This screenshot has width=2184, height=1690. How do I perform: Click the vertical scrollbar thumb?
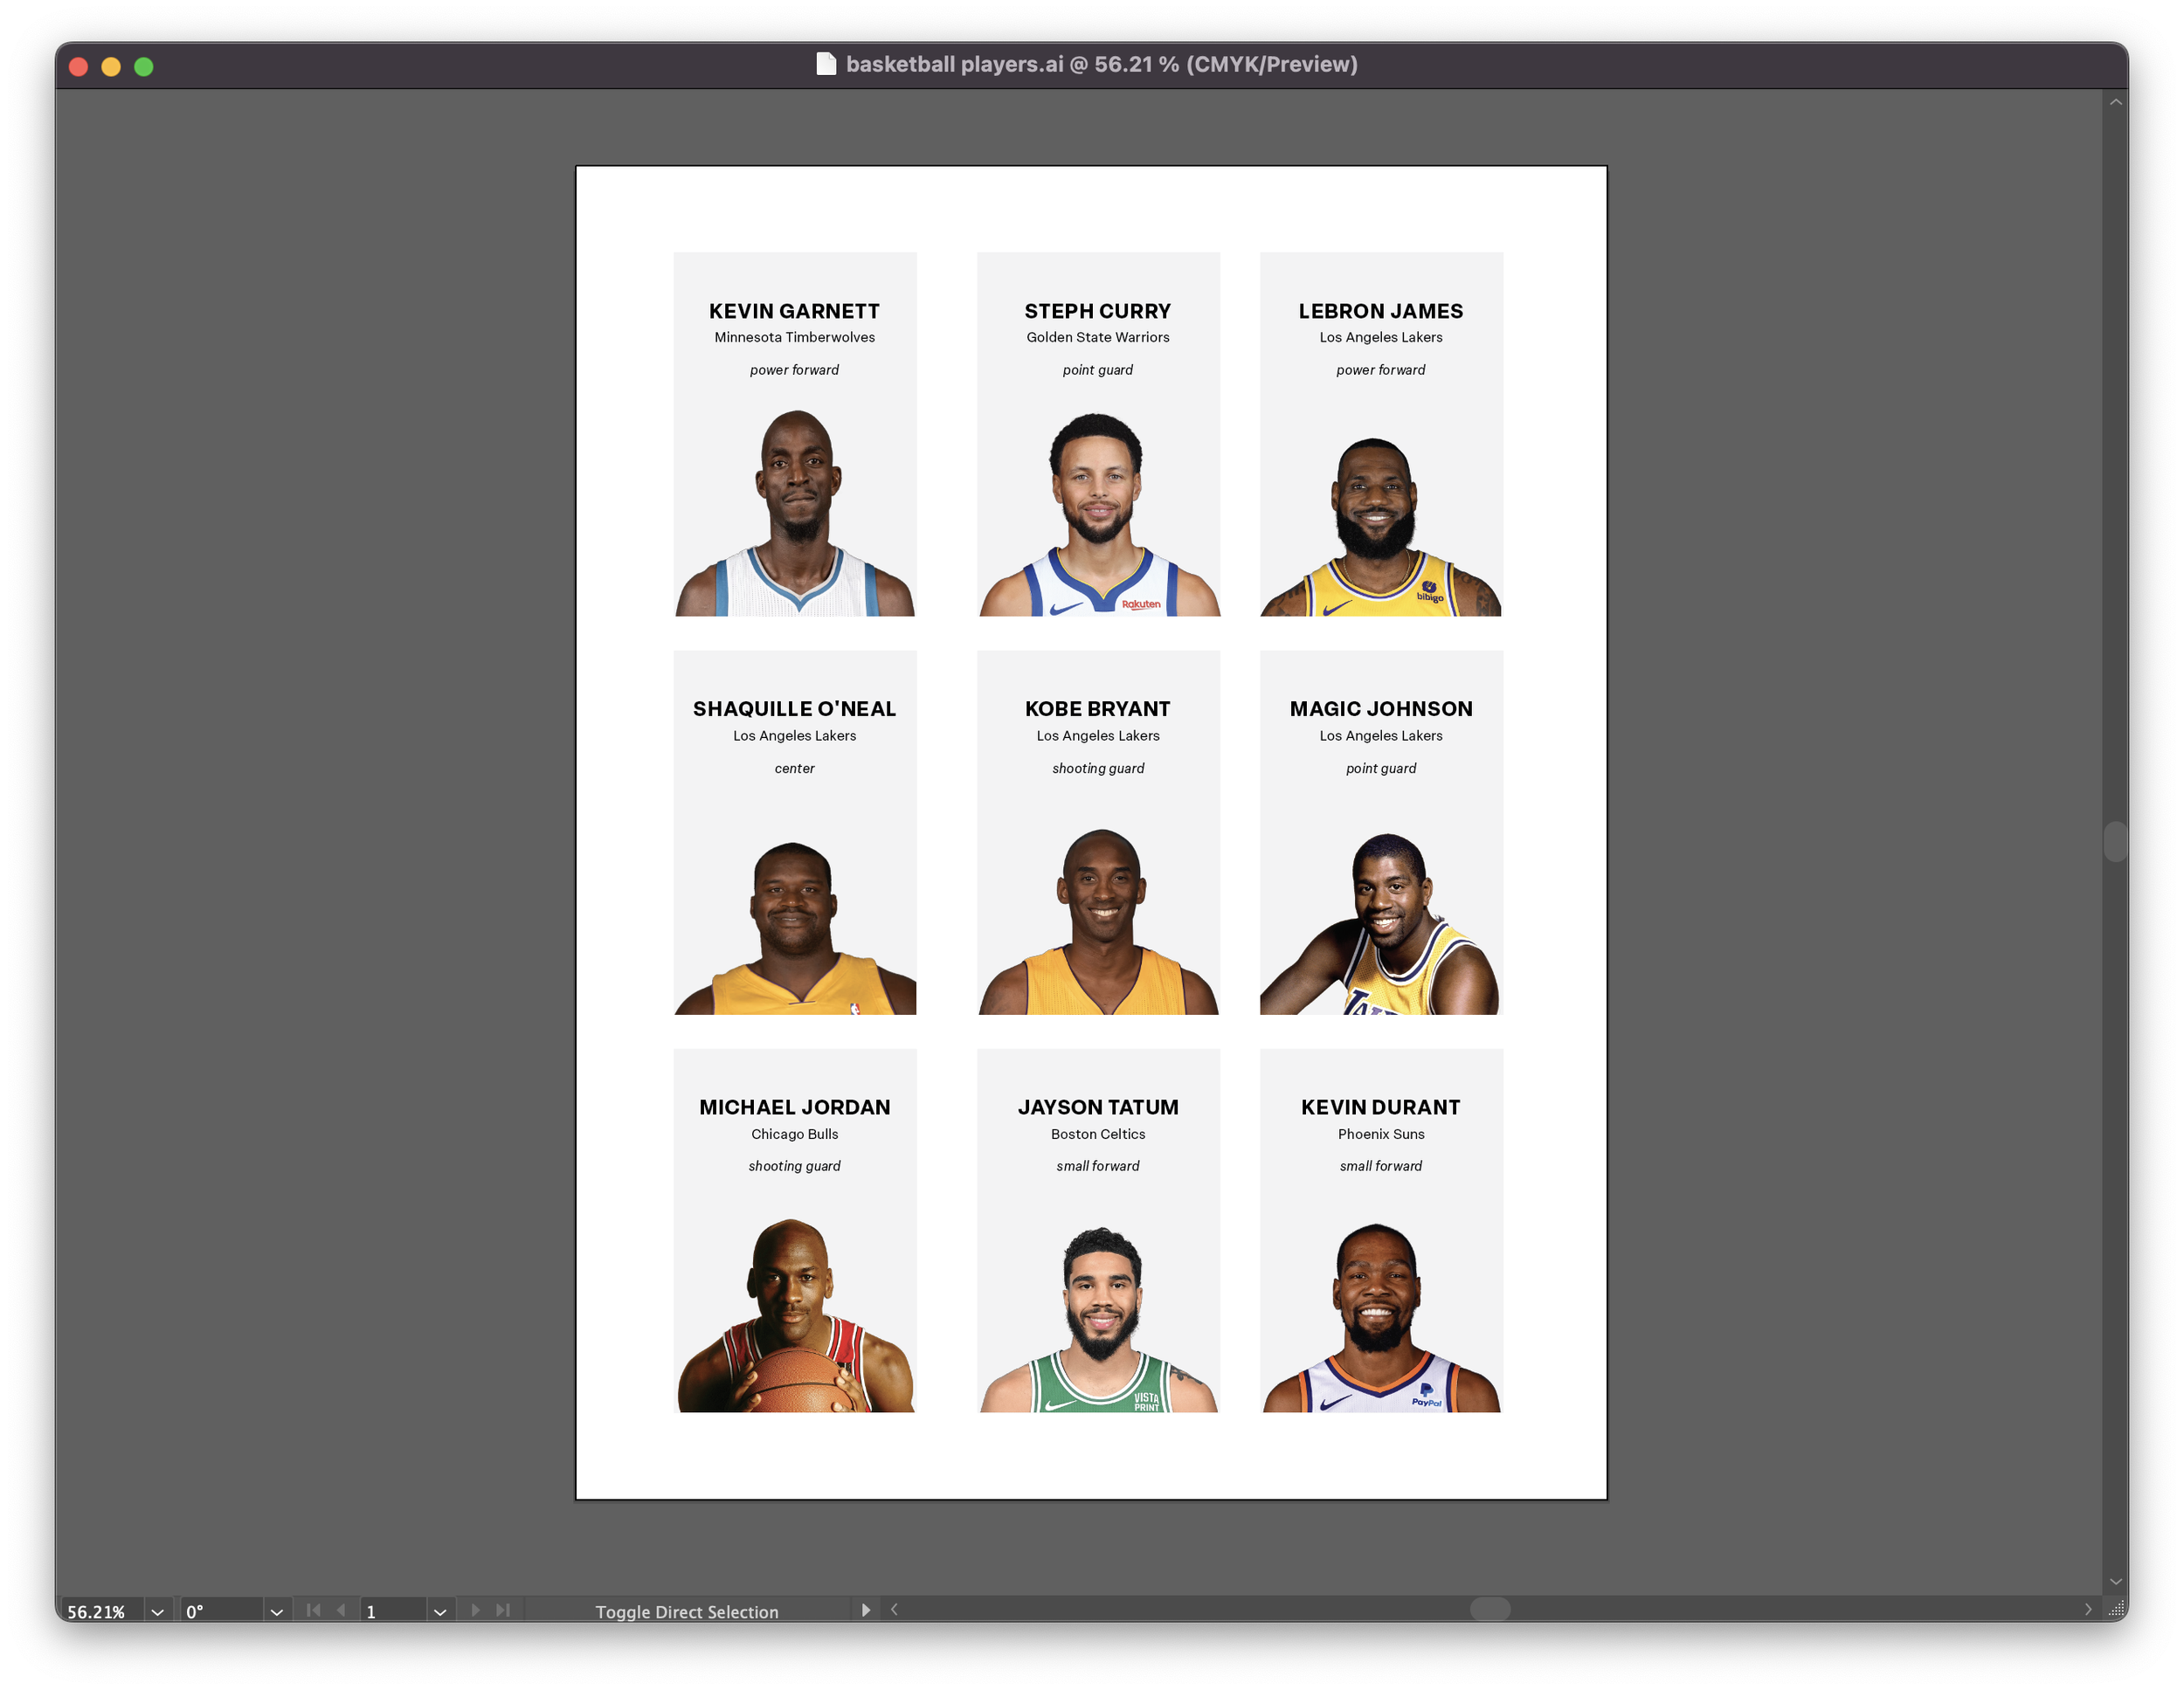[x=2115, y=841]
